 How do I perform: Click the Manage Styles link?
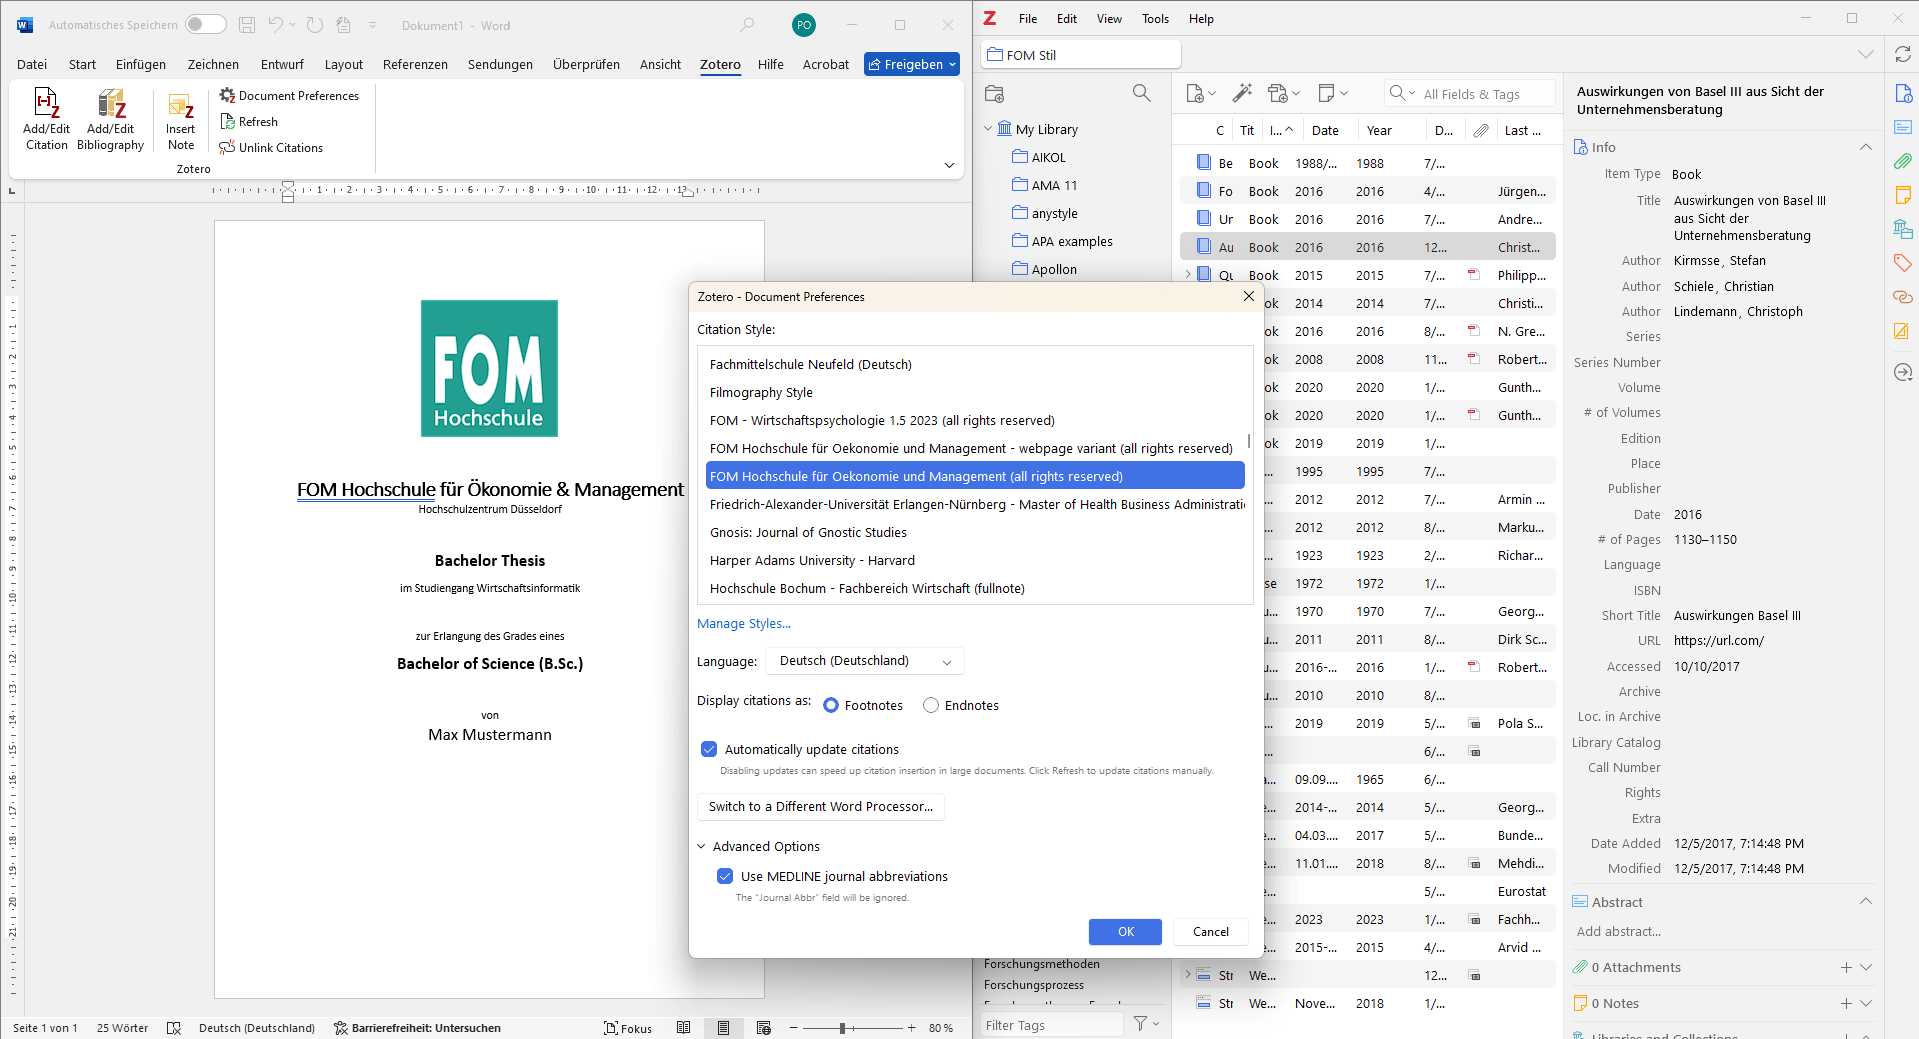tap(743, 624)
